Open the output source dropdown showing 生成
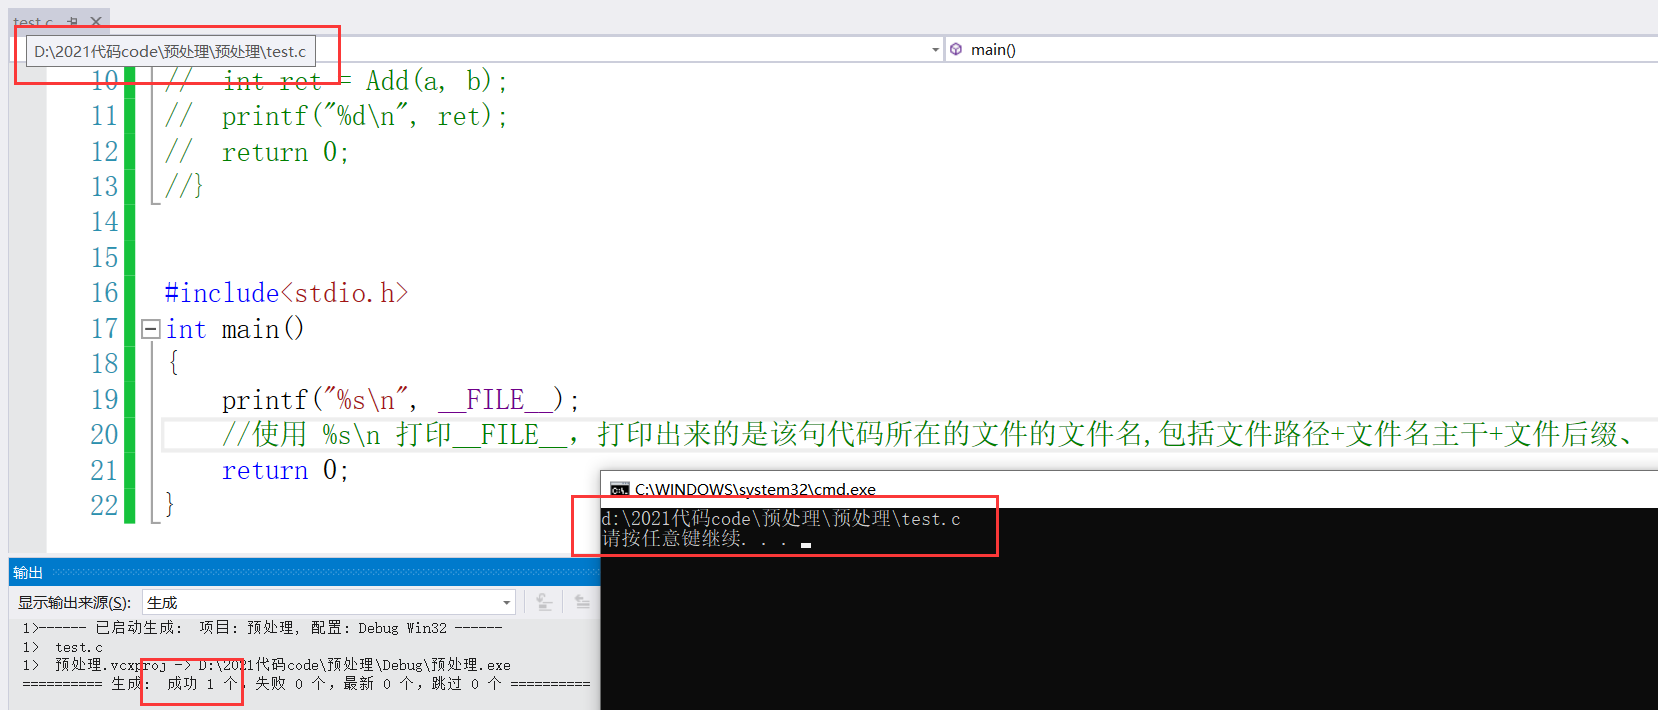Viewport: 1658px width, 710px height. coord(329,602)
